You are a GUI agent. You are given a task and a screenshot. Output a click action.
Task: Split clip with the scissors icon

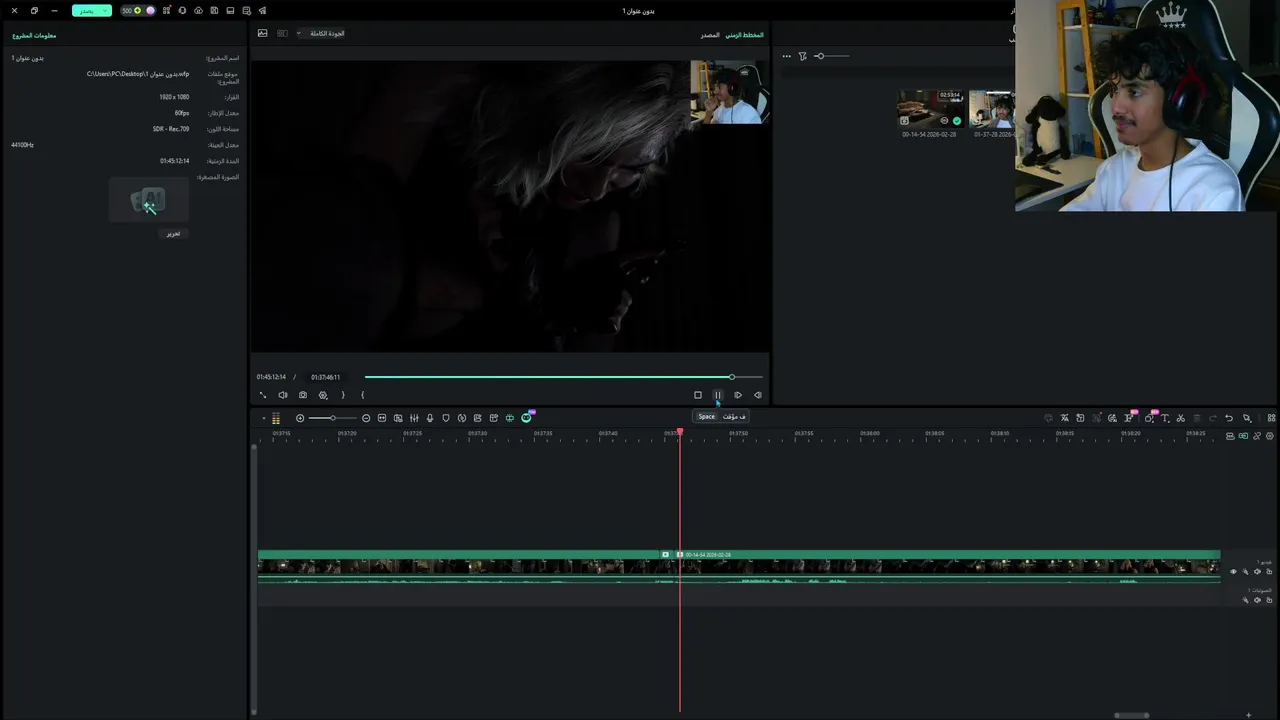pyautogui.click(x=1181, y=418)
